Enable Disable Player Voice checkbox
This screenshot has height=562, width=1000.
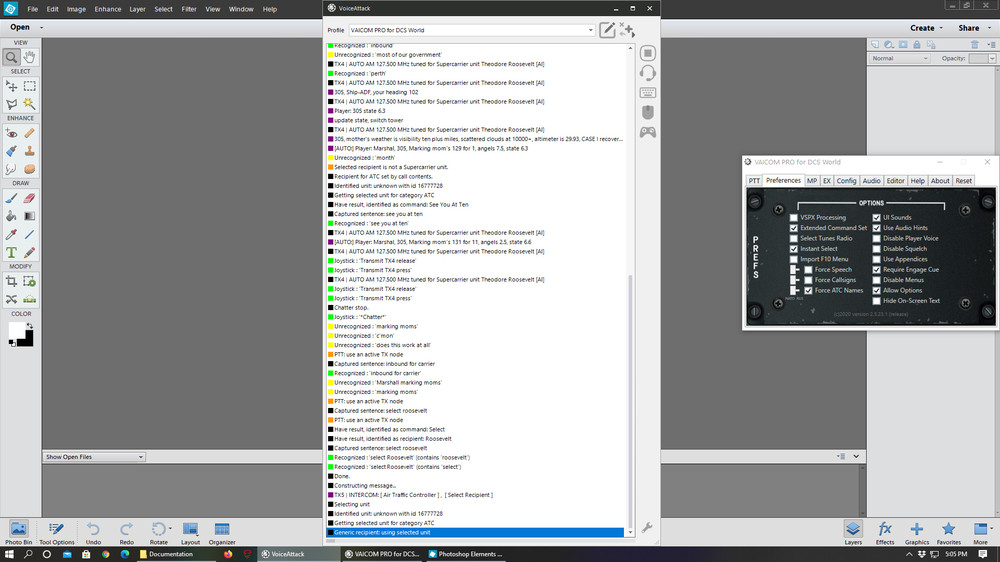876,239
